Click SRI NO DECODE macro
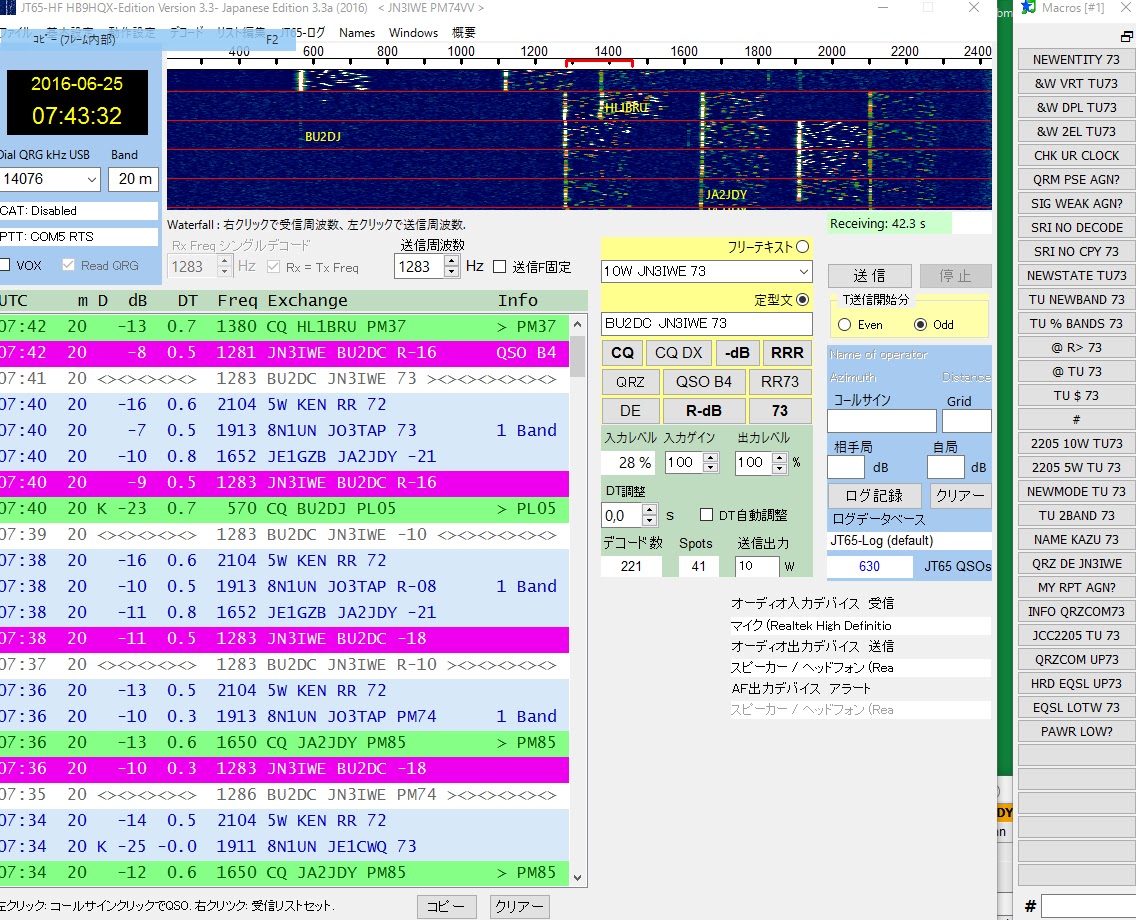The image size is (1136, 920). 1076,227
